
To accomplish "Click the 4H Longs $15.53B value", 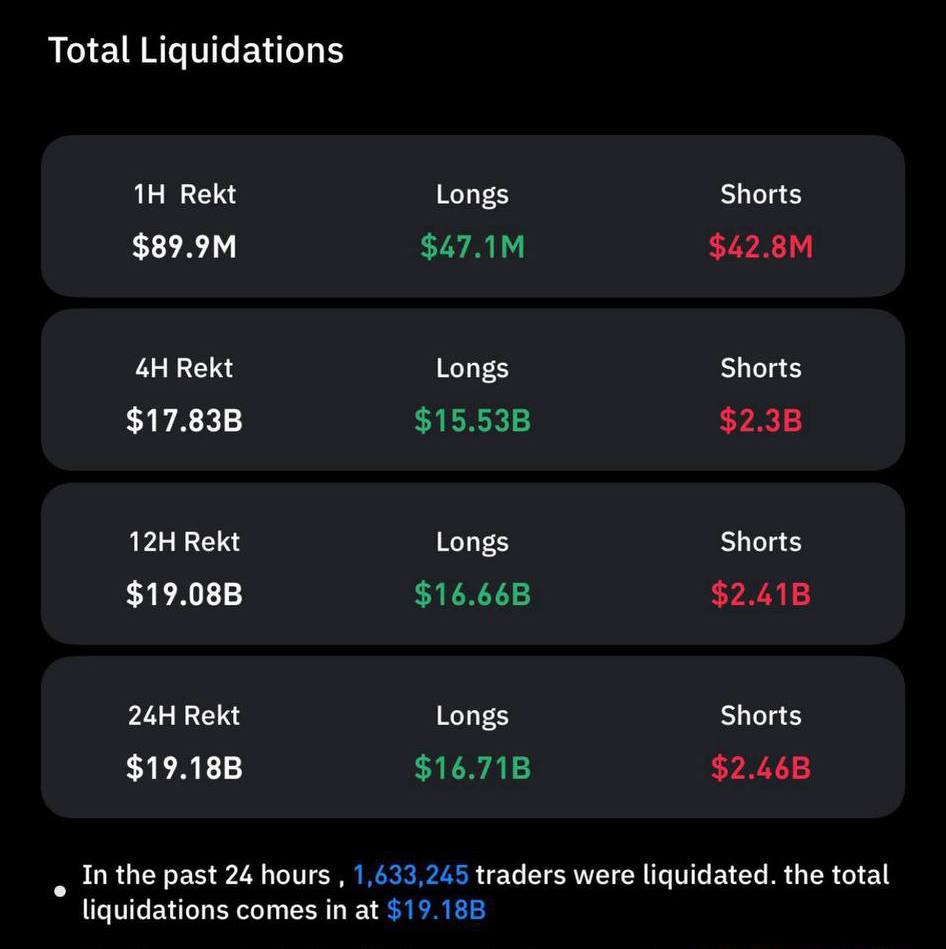I will click(473, 421).
